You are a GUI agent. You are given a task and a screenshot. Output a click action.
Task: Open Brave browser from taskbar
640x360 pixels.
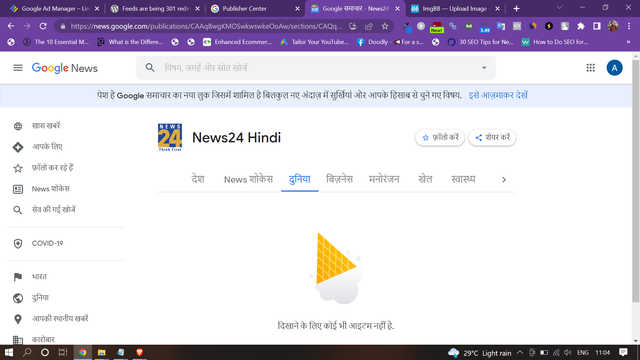[x=139, y=352]
